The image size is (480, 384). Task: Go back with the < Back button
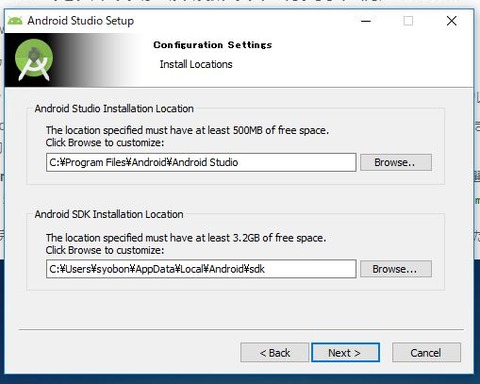point(275,352)
